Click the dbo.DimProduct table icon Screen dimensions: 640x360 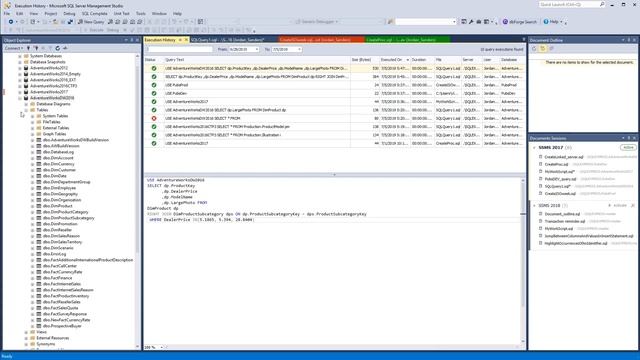39,206
